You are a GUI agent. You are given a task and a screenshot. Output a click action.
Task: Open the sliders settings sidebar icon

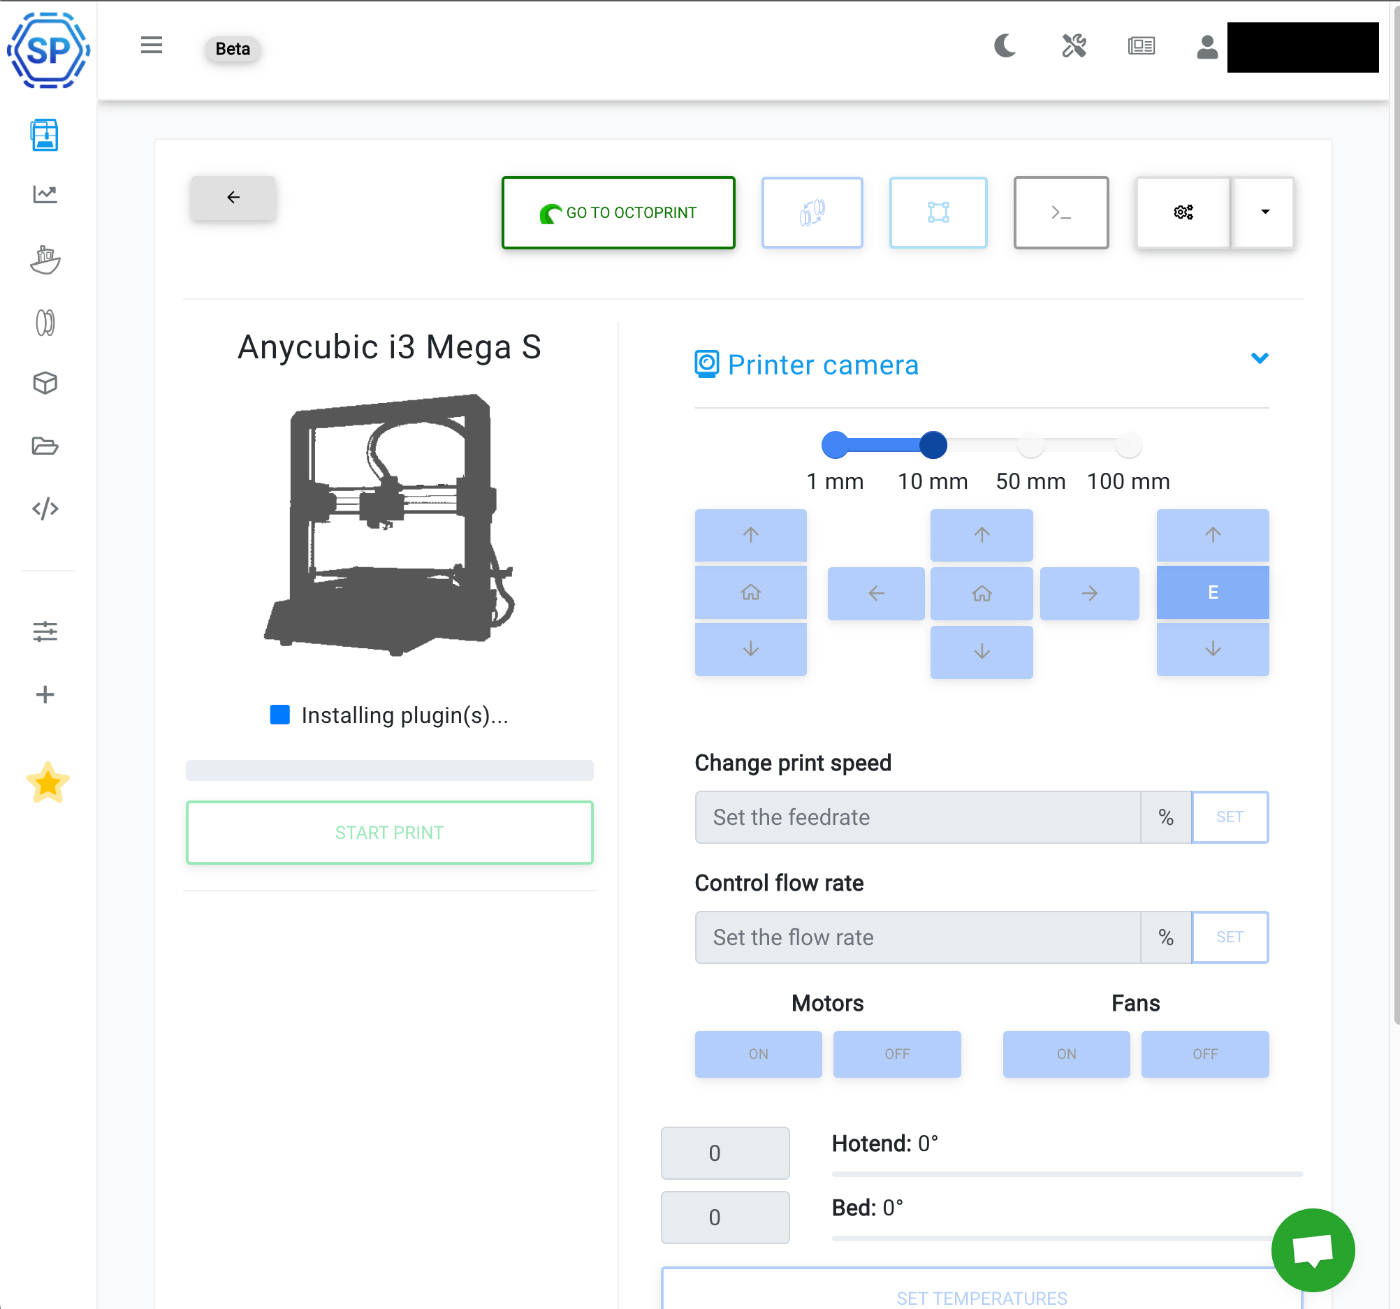click(x=45, y=632)
